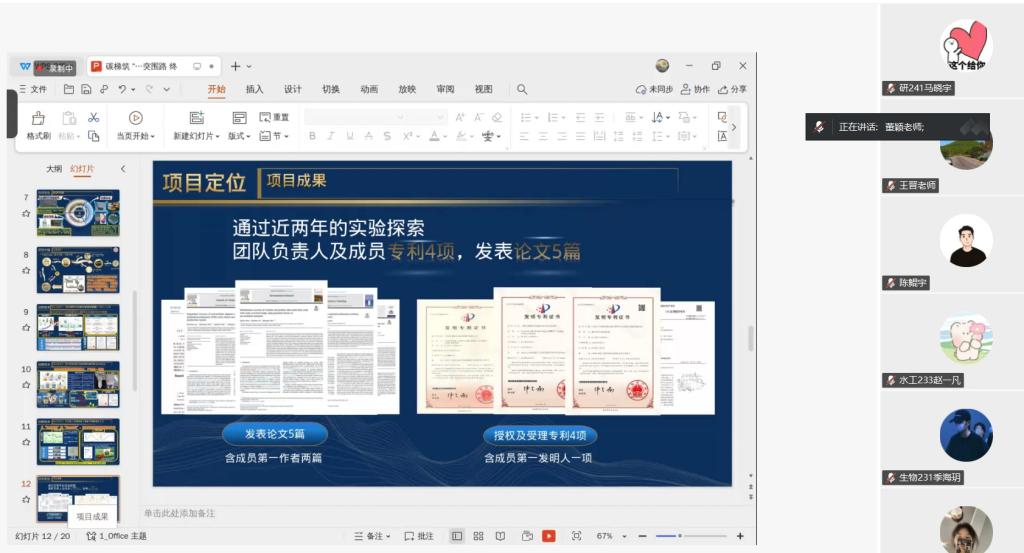Click the Format Painter (格式刷) icon
Screen dimensions: 1024x553
38,118
